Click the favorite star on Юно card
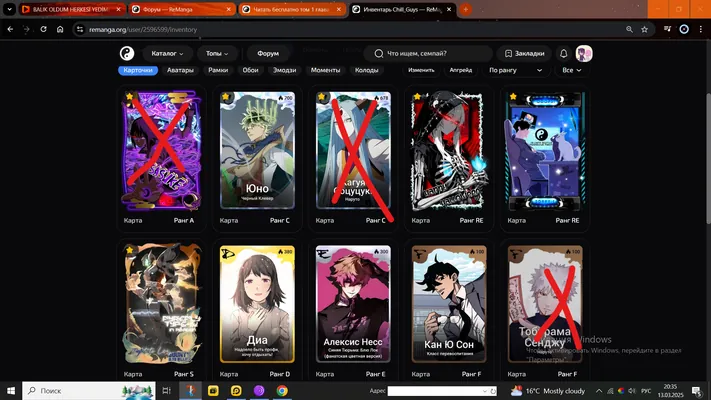Viewport: 711px width, 400px height. [226, 97]
